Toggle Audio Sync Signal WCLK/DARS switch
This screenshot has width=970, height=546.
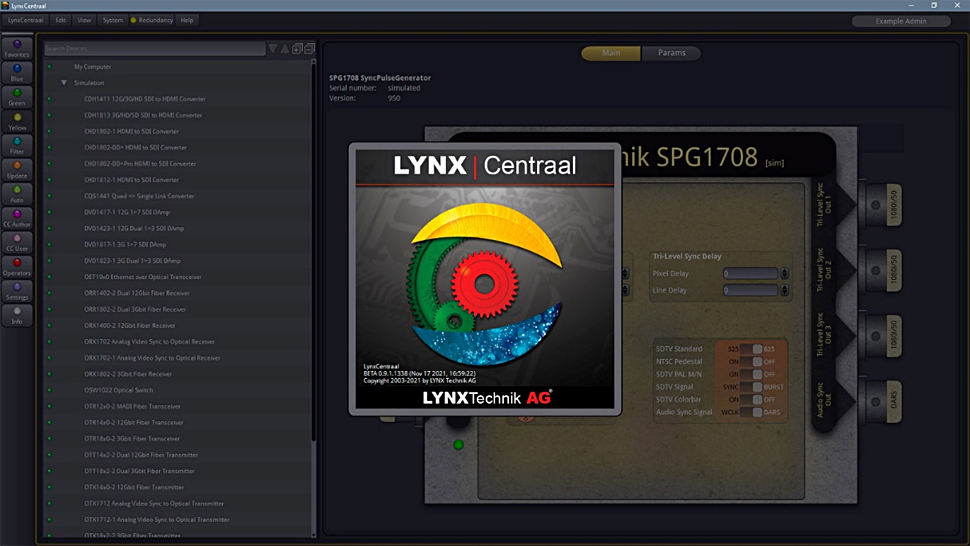coord(750,412)
